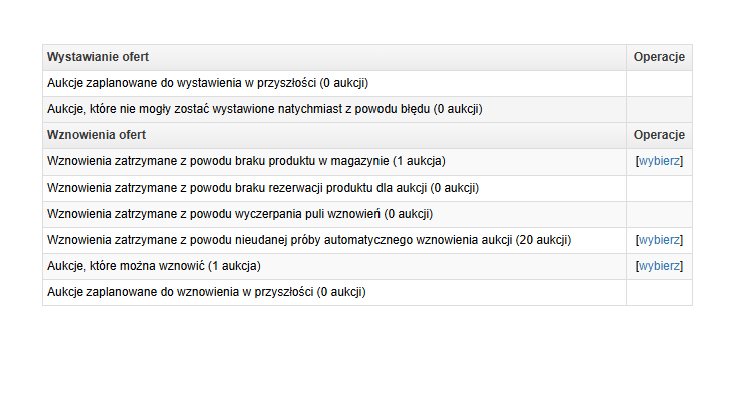Select row nieudanej próby automatycznego wznowienia aukcji text
This screenshot has width=755, height=417.
[309, 240]
